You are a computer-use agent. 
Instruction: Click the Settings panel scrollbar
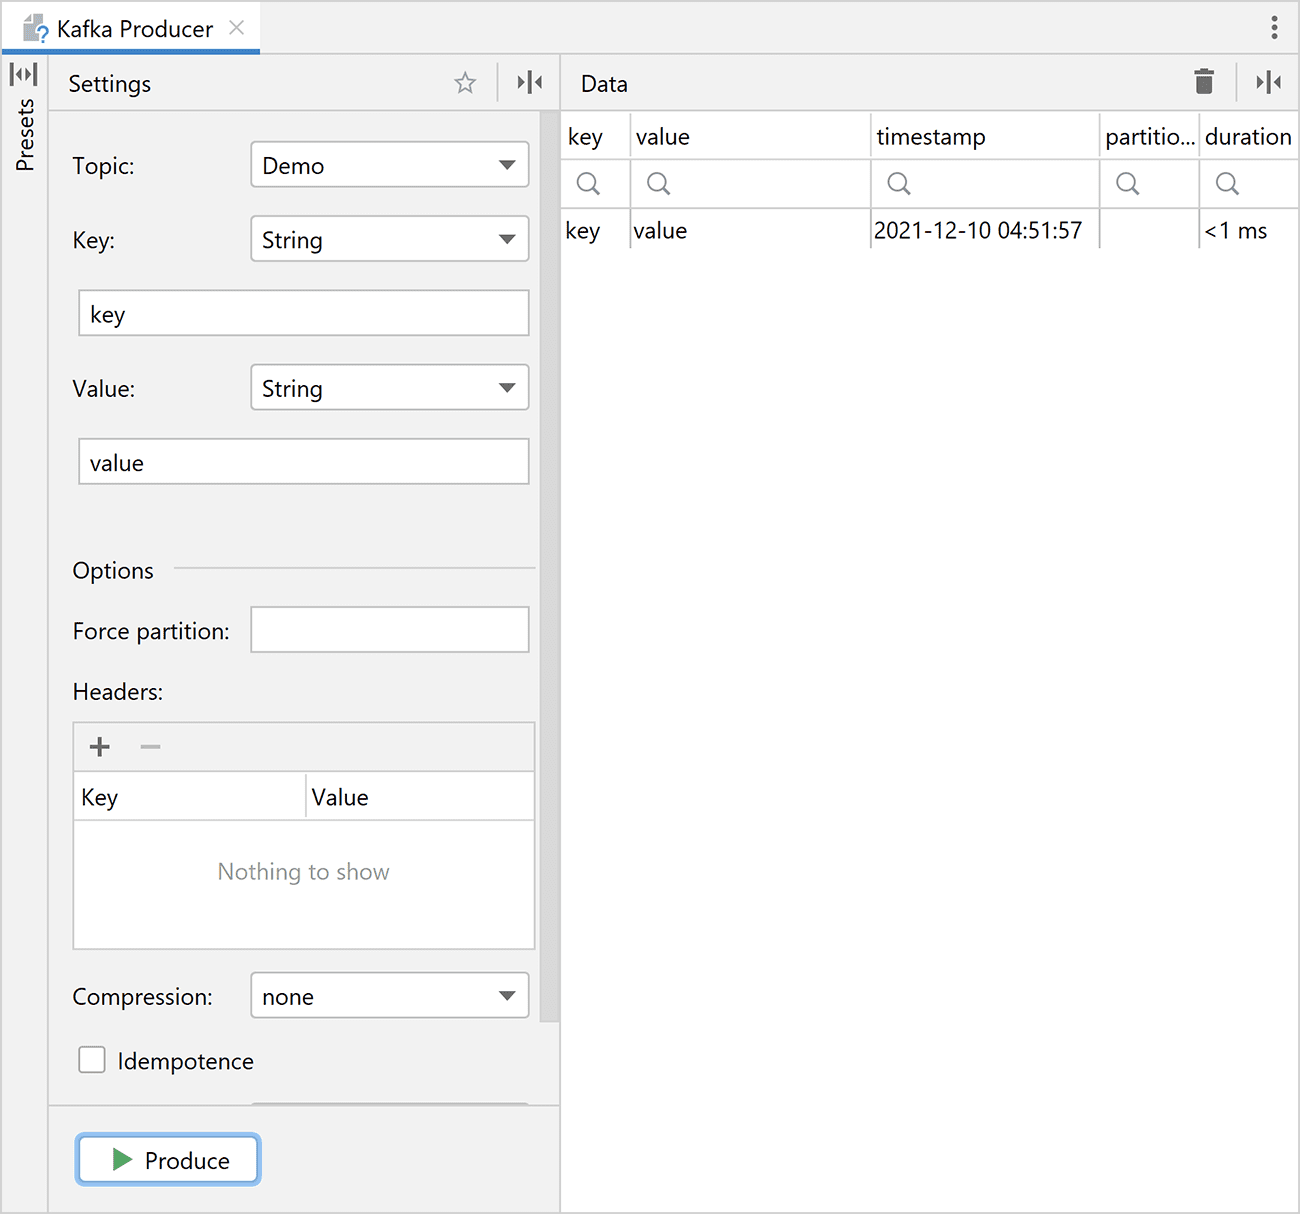click(x=549, y=567)
